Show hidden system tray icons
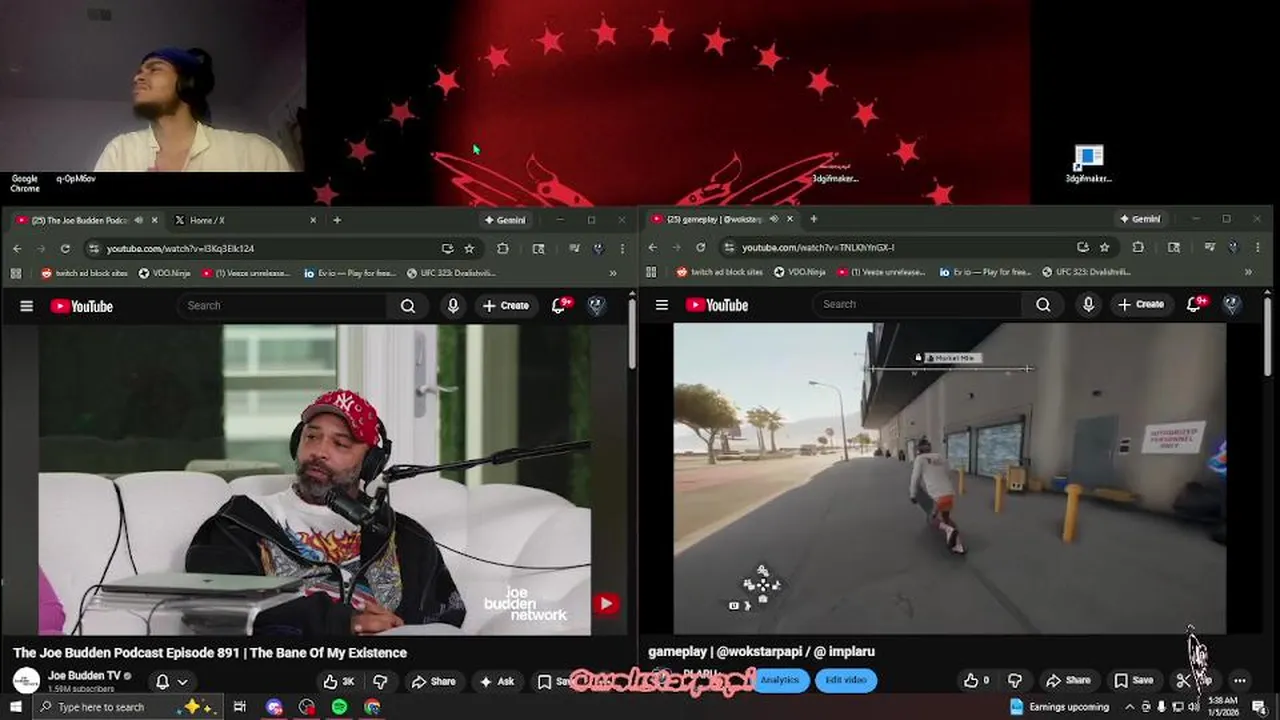This screenshot has width=1280, height=720. tap(1130, 707)
